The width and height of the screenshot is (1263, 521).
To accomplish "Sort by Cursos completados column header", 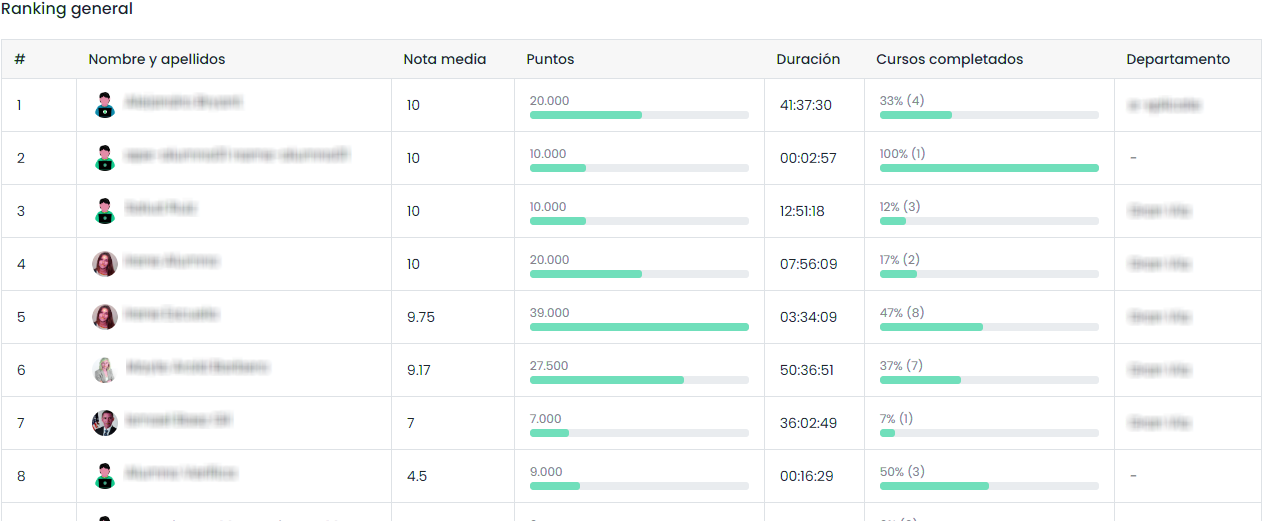I will point(949,59).
